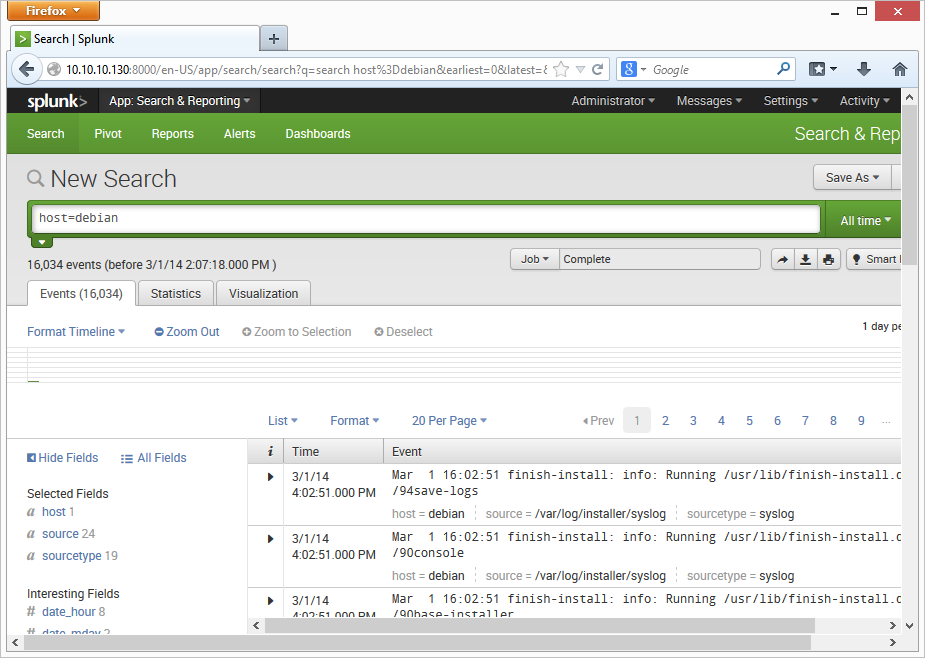
Task: Click the browser Back arrow button
Action: (26, 70)
